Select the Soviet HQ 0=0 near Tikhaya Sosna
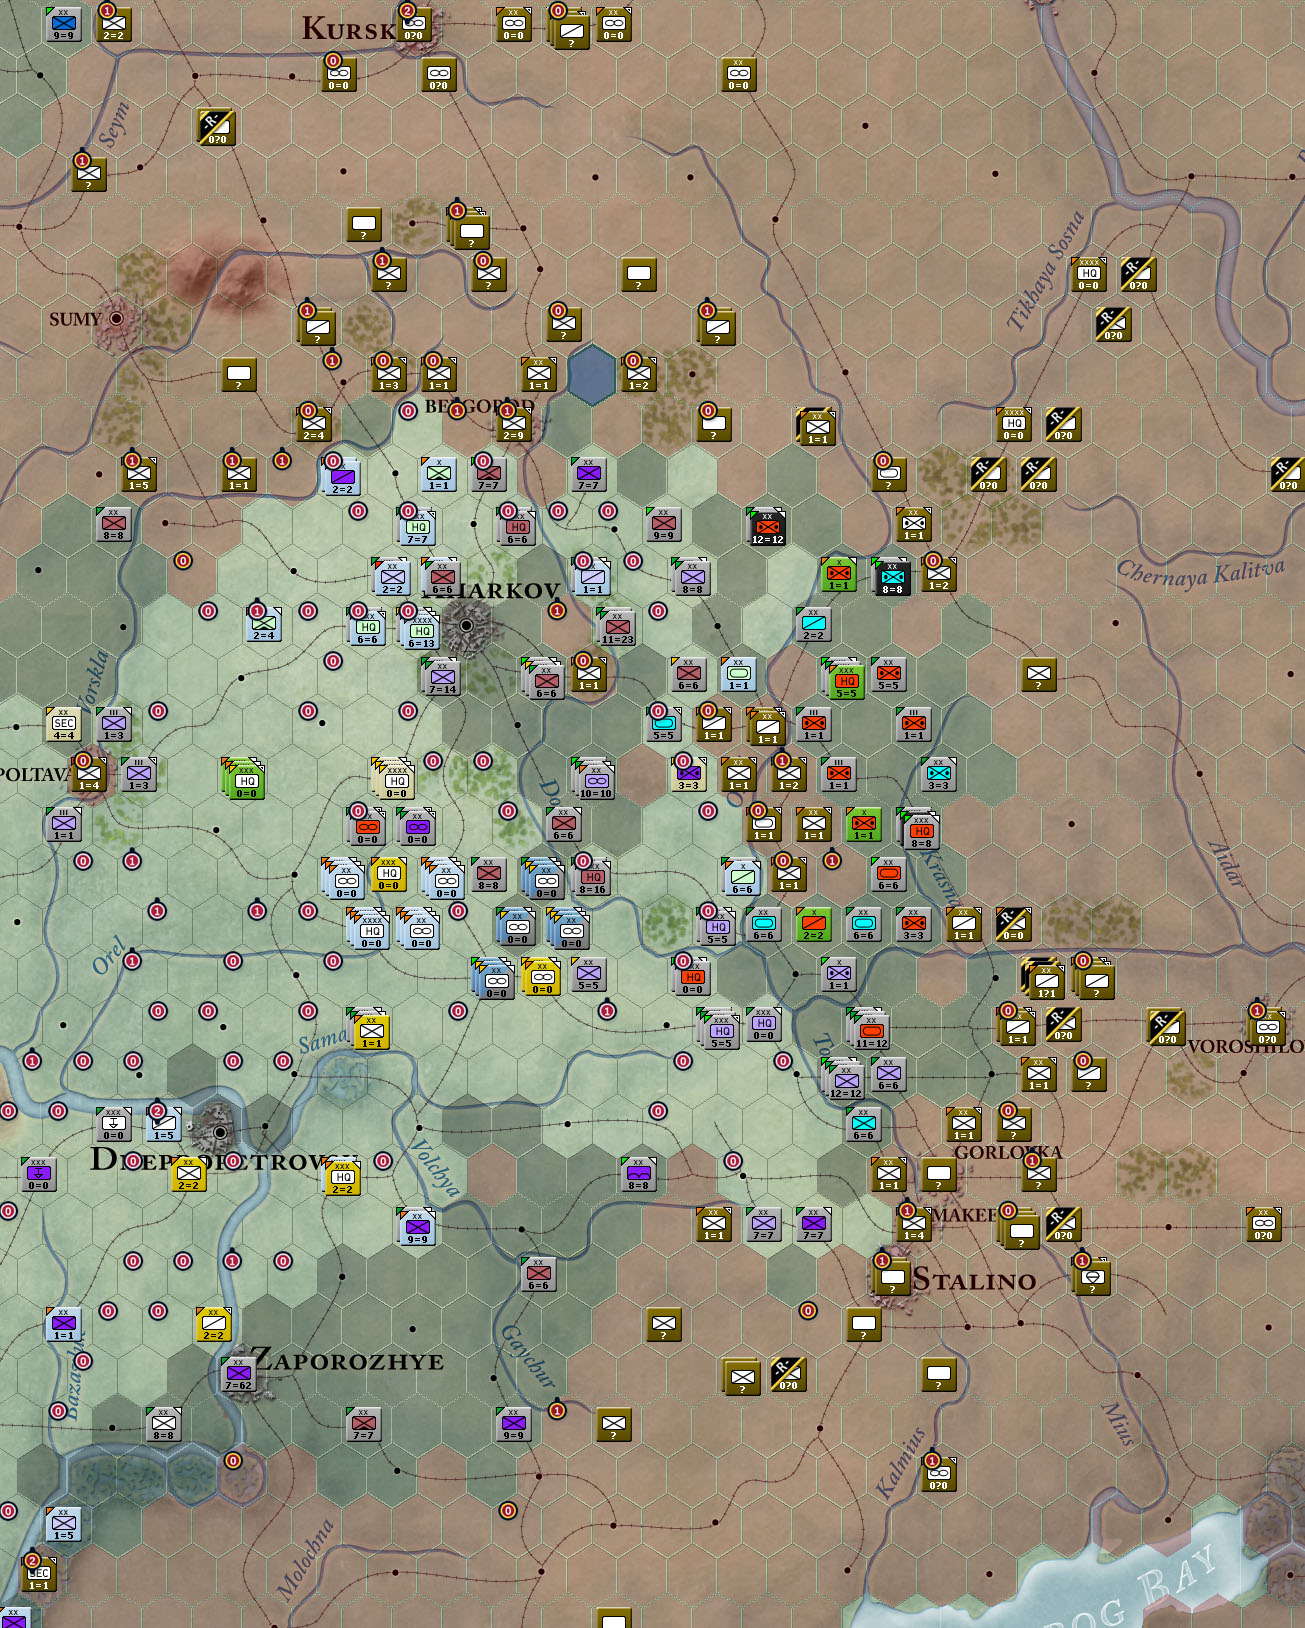Screen dimensions: 1305x1628 pyautogui.click(x=1088, y=273)
